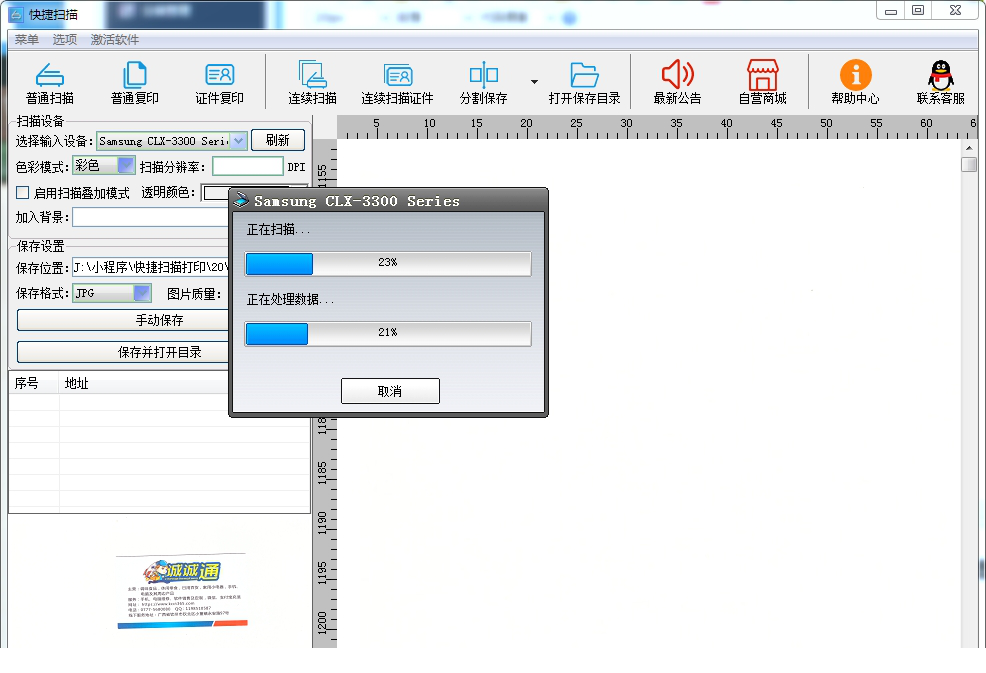Screen dimensions: 986x673
Task: Click the 扫描分辨率 DPI input field
Action: [x=247, y=167]
